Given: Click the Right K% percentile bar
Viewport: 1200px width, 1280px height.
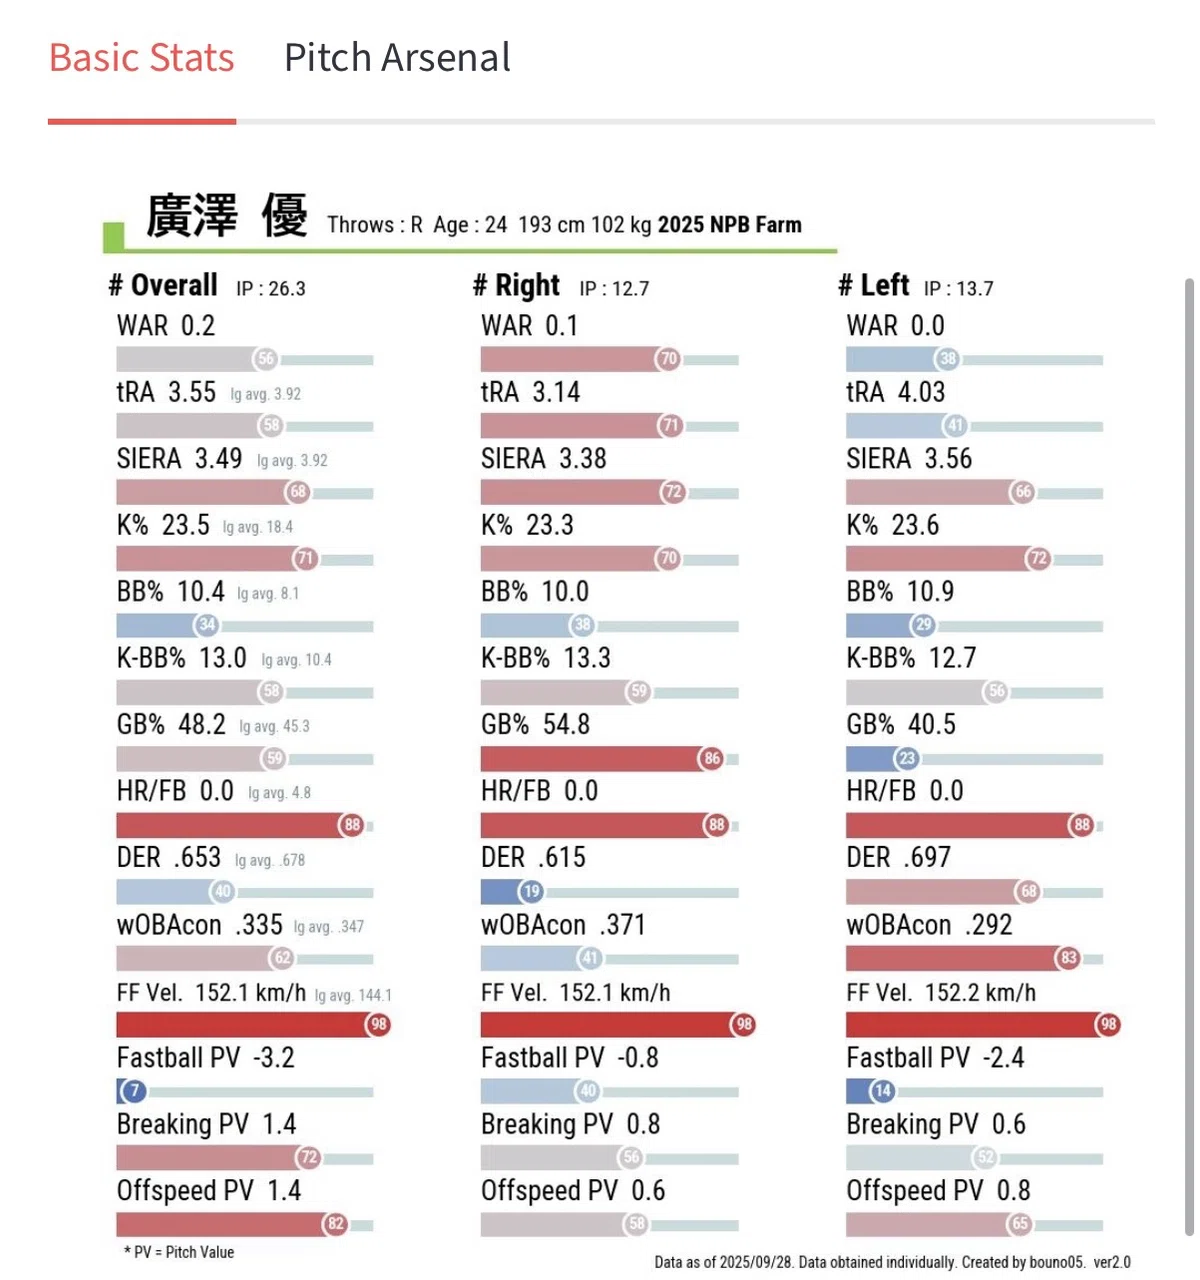Looking at the screenshot, I should coord(610,559).
